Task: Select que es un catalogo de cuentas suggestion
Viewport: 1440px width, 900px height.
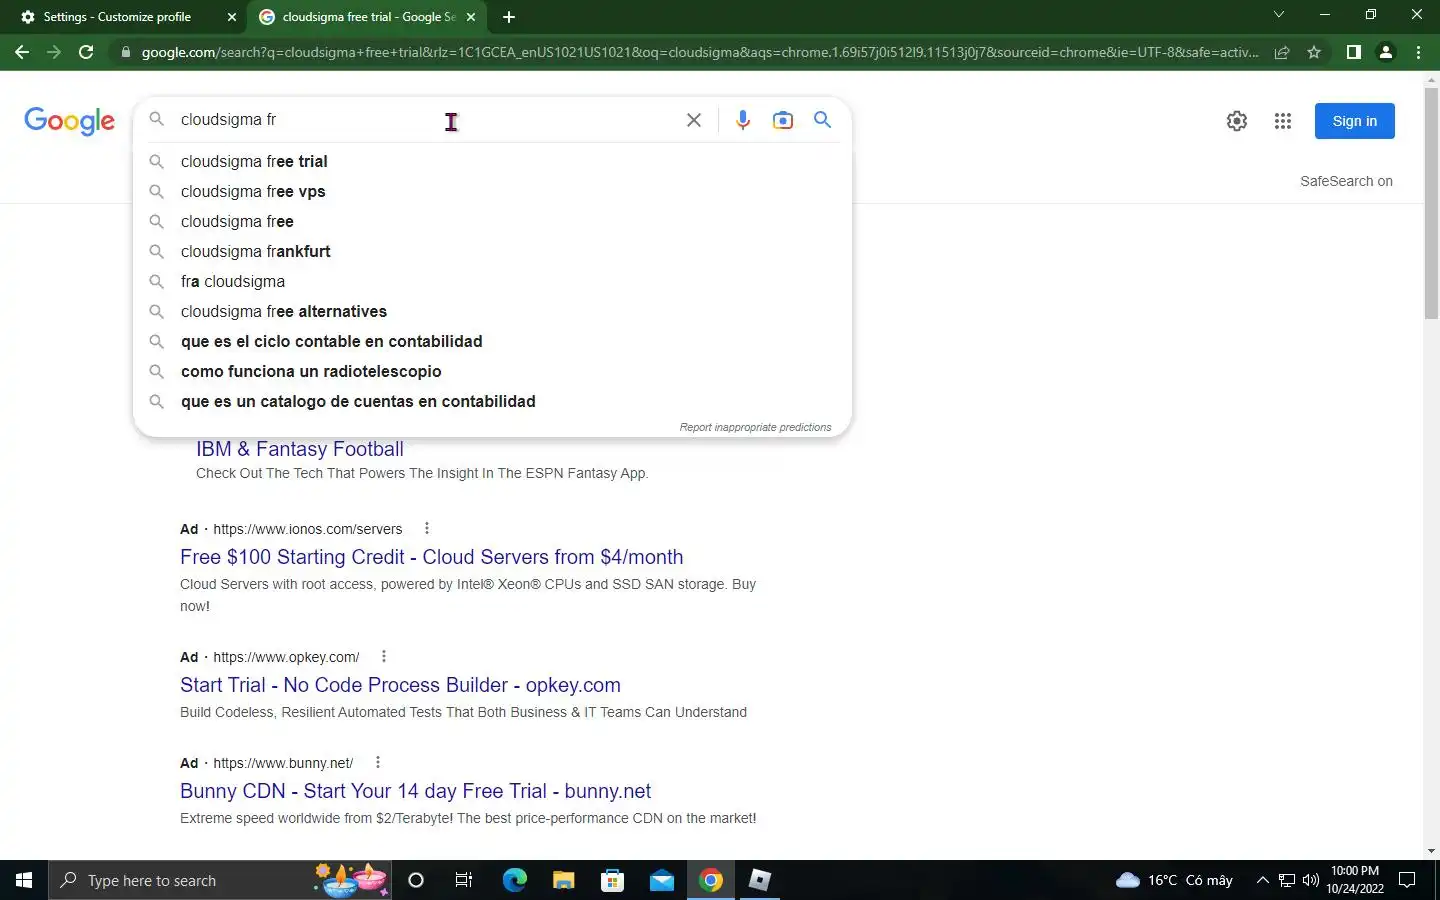Action: (x=492, y=401)
